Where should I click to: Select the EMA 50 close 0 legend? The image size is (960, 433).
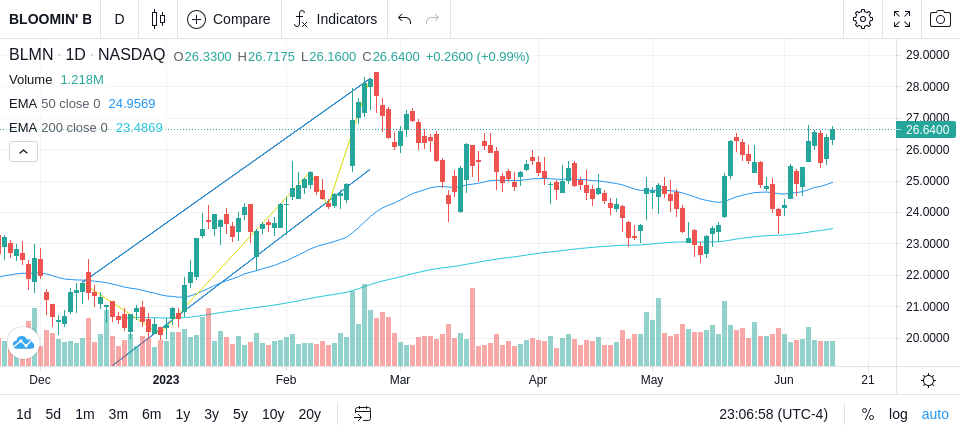54,104
